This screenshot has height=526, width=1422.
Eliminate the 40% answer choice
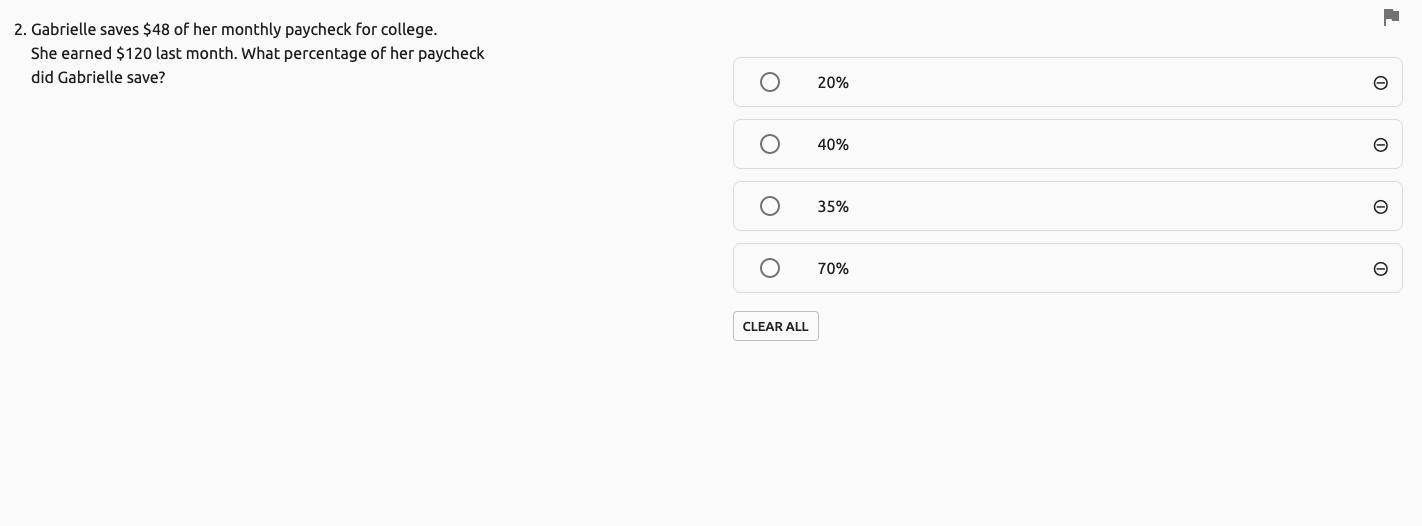[1380, 145]
